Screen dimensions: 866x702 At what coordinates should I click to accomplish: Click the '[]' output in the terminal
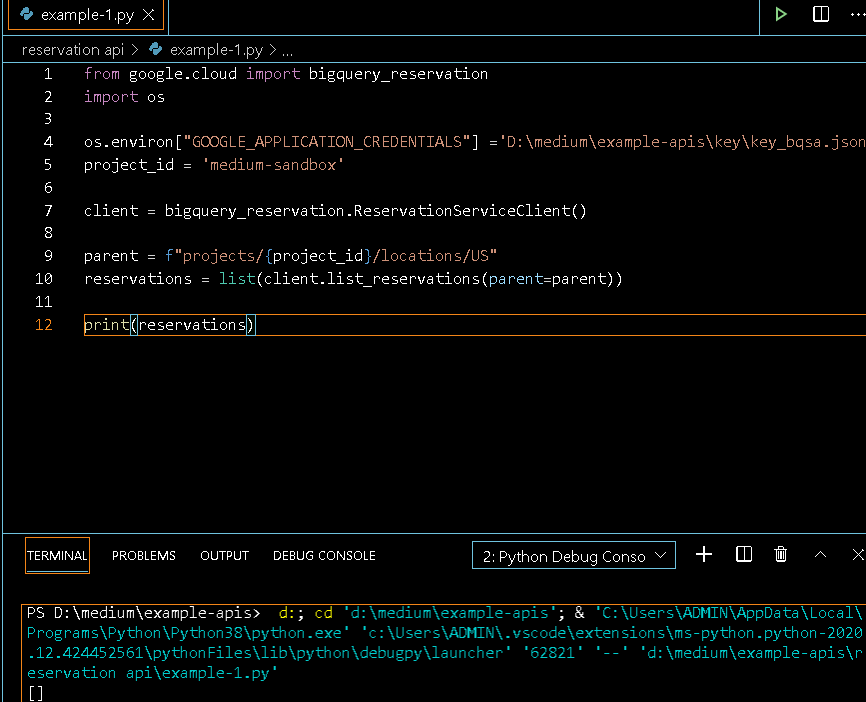[35, 693]
